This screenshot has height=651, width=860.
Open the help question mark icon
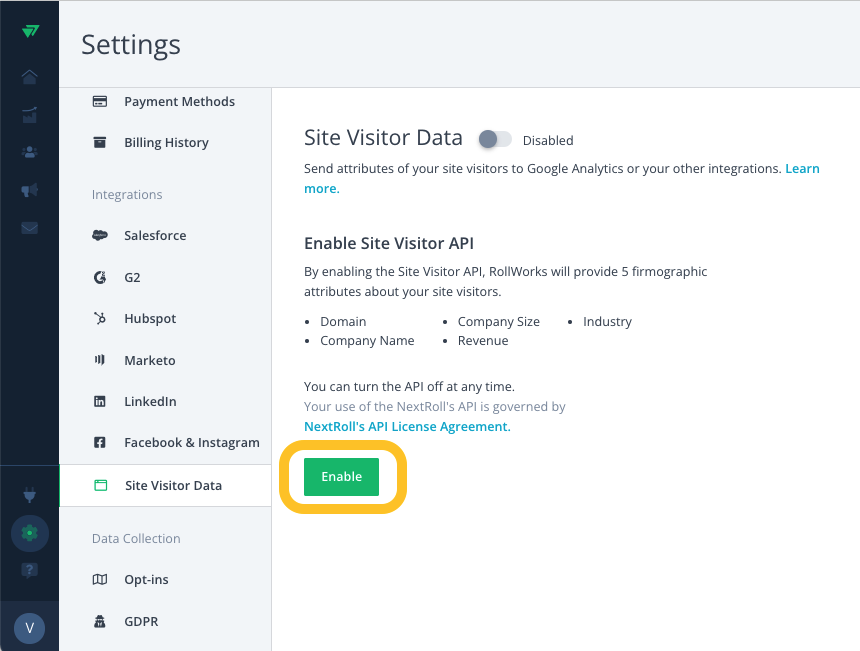(x=30, y=570)
